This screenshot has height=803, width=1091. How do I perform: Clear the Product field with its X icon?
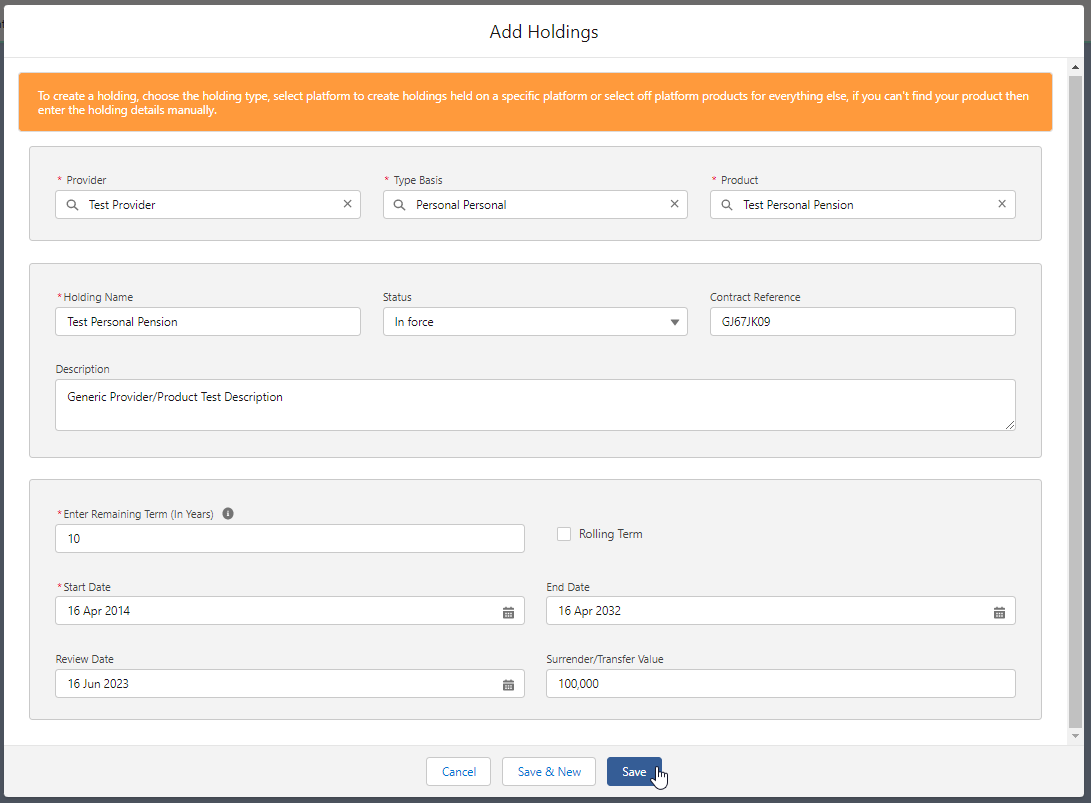tap(1002, 204)
